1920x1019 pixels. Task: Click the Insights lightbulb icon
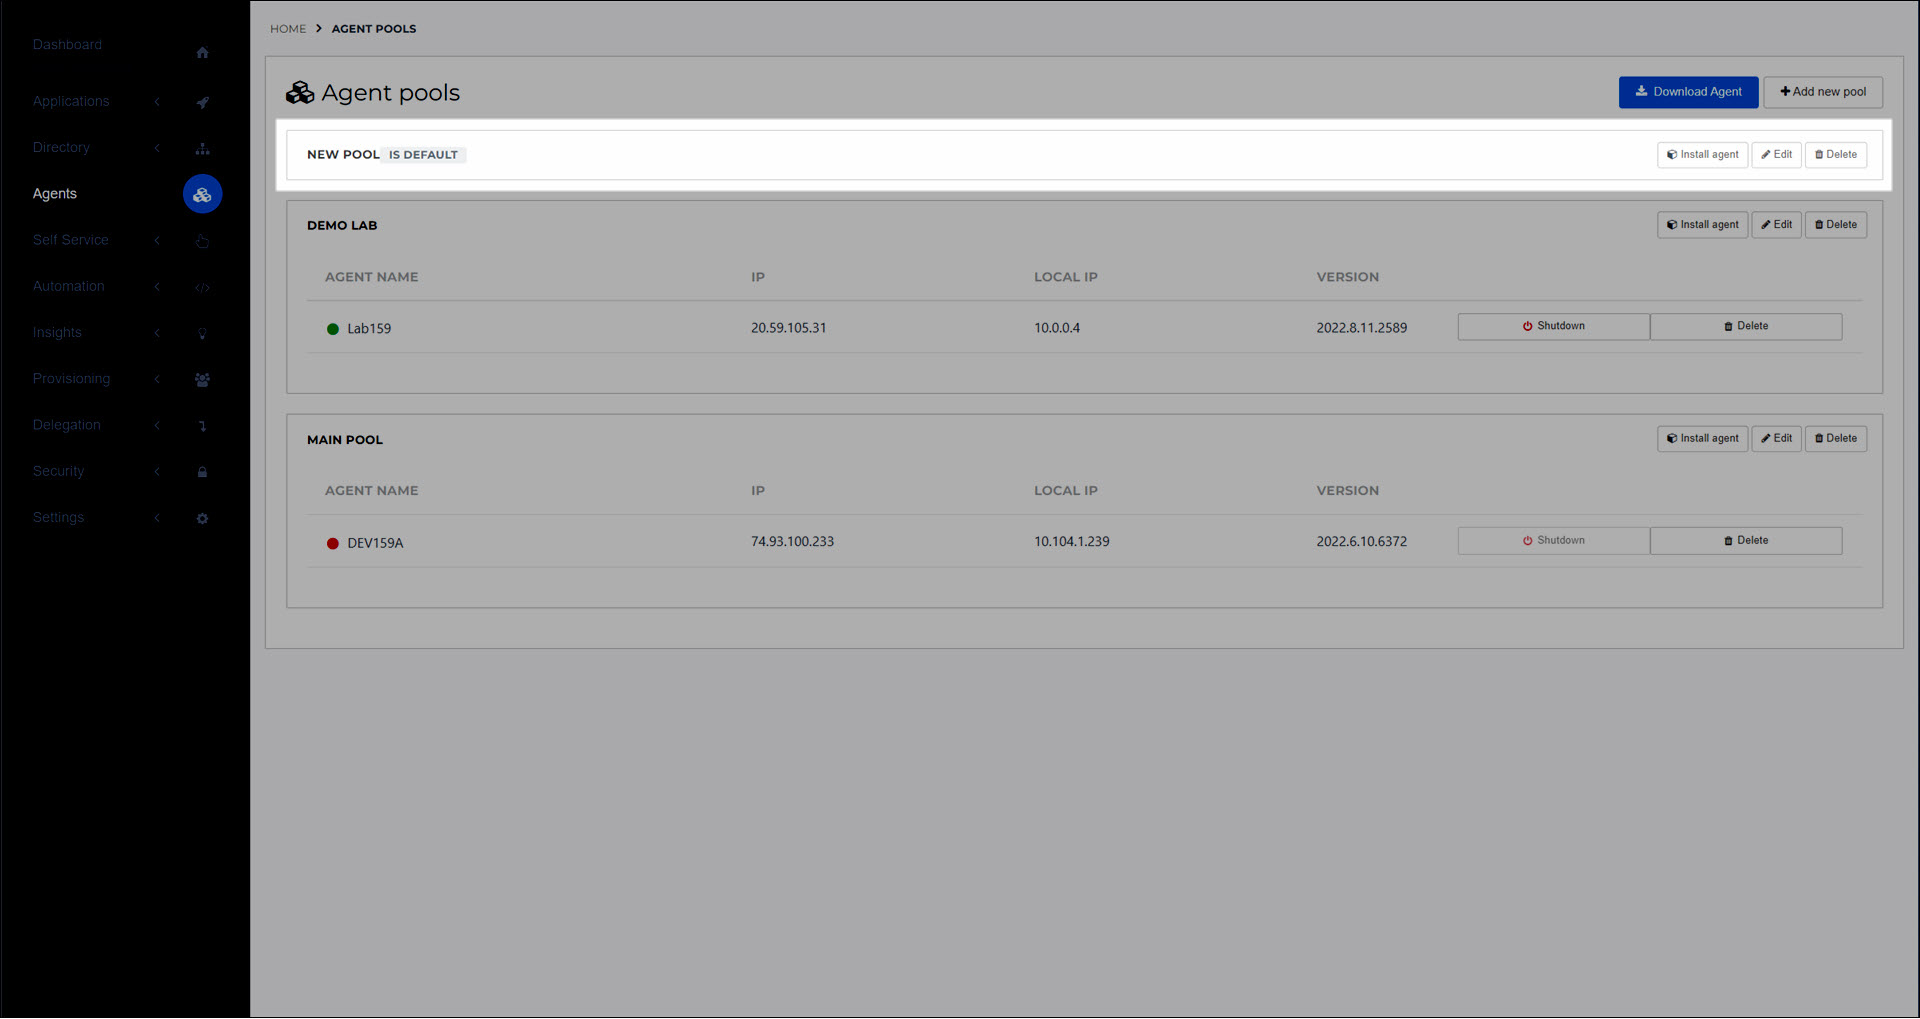[x=202, y=333]
